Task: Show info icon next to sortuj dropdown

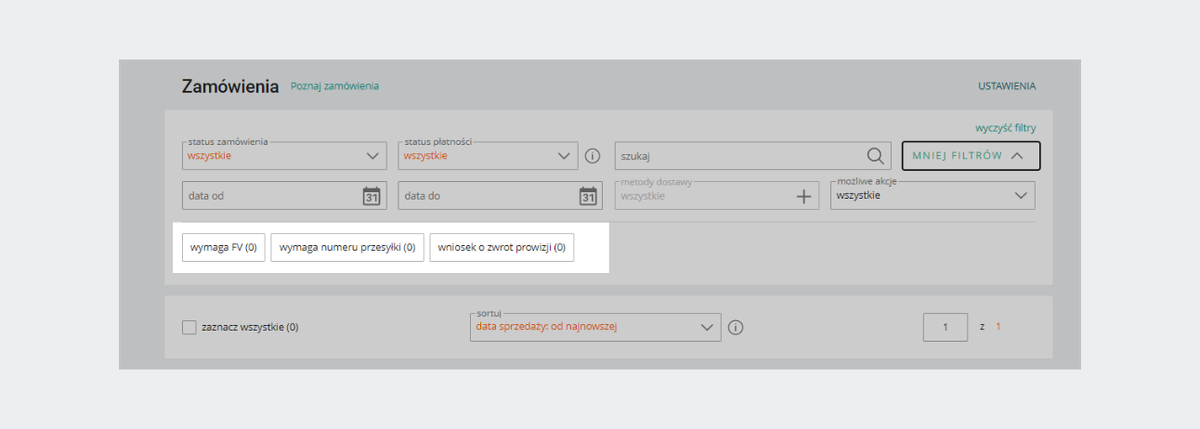Action: [x=735, y=327]
